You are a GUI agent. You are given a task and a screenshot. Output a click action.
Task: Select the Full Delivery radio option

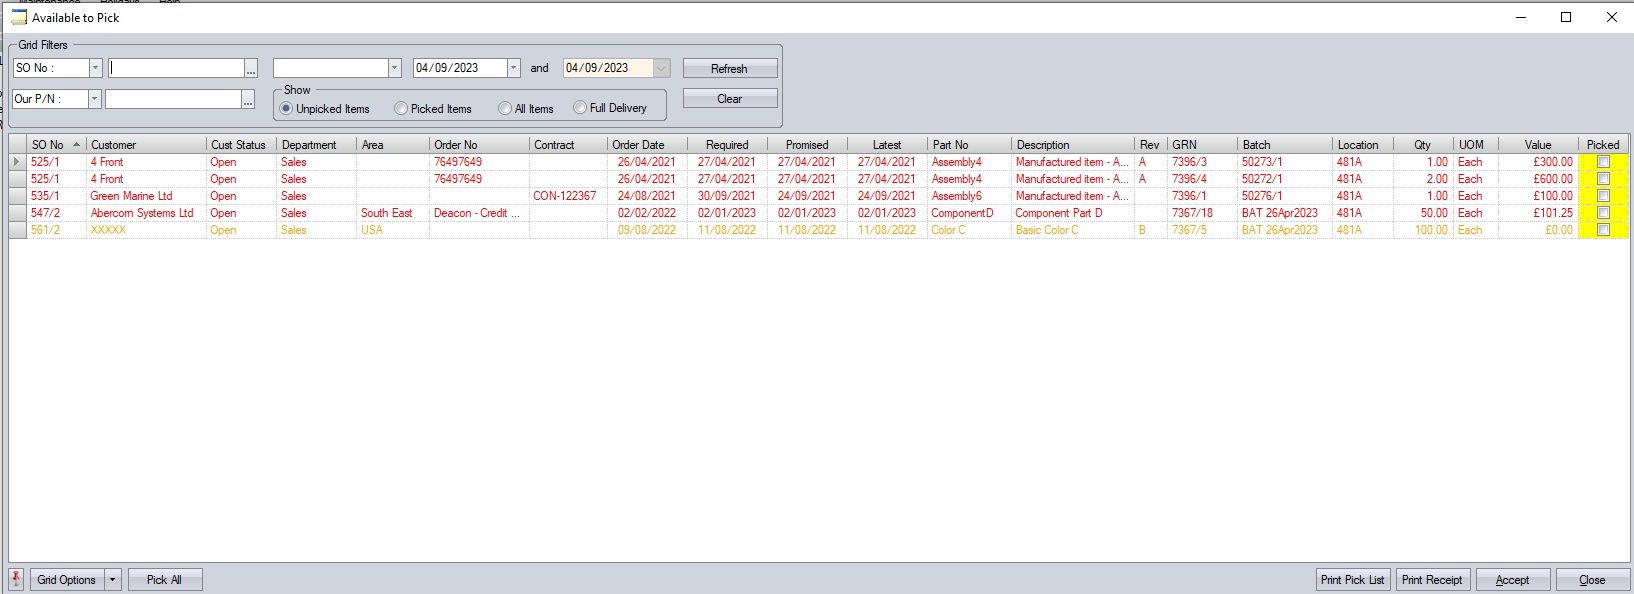pos(580,108)
